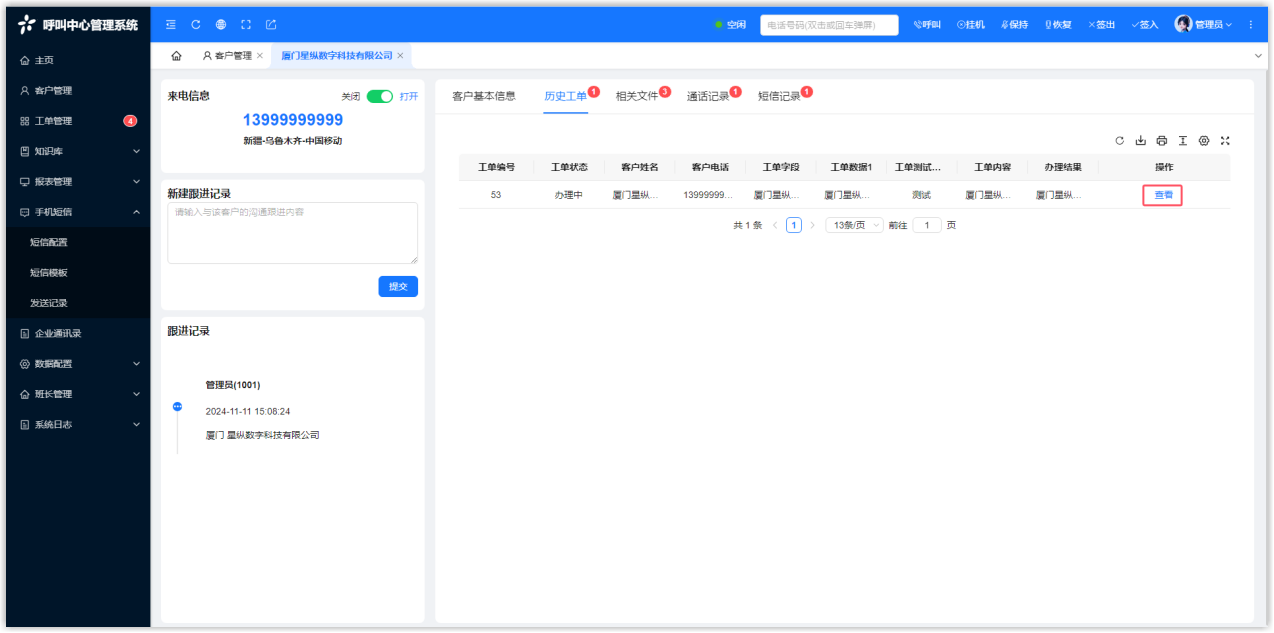This screenshot has width=1274, height=633.
Task: Click the table fullscreen expand icon
Action: point(1225,141)
